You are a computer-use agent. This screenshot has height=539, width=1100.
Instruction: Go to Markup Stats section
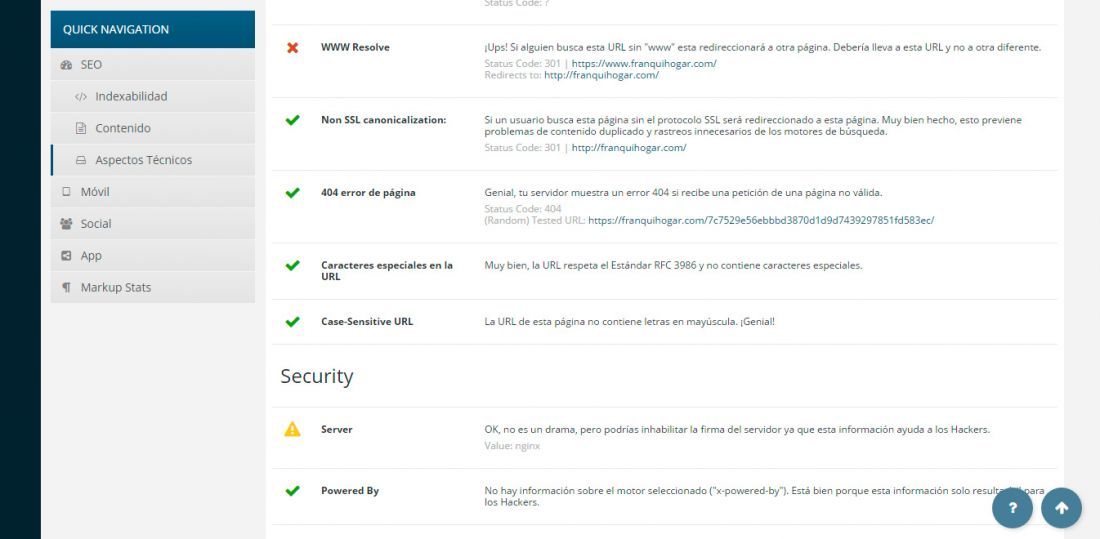(152, 287)
